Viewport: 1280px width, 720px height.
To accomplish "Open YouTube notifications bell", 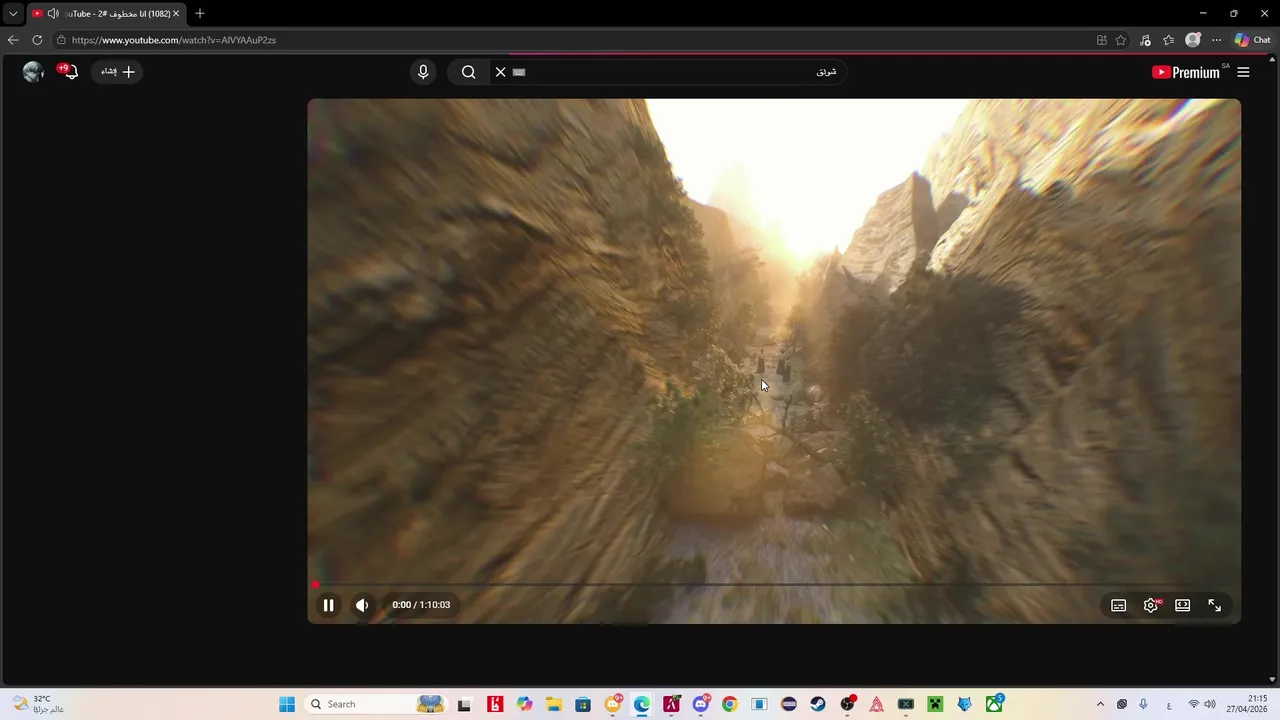I will click(x=69, y=72).
